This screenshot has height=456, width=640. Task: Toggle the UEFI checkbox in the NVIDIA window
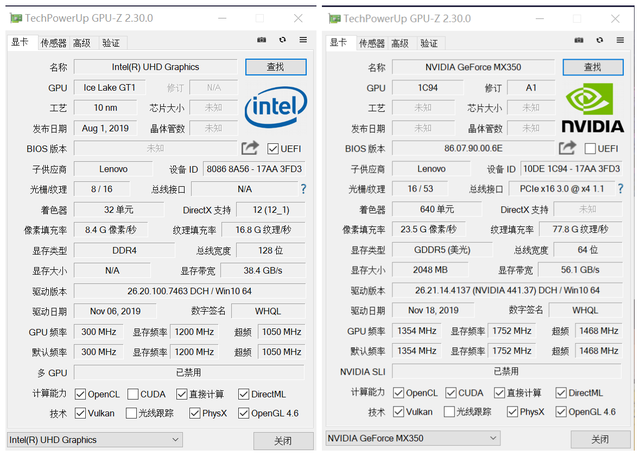point(590,149)
